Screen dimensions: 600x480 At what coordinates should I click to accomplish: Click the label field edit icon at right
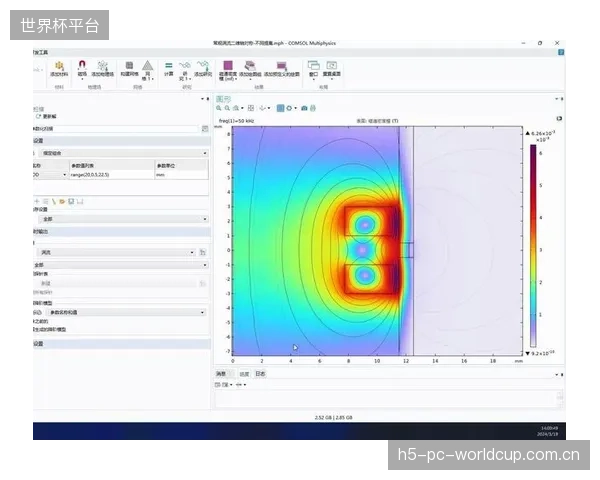[205, 129]
